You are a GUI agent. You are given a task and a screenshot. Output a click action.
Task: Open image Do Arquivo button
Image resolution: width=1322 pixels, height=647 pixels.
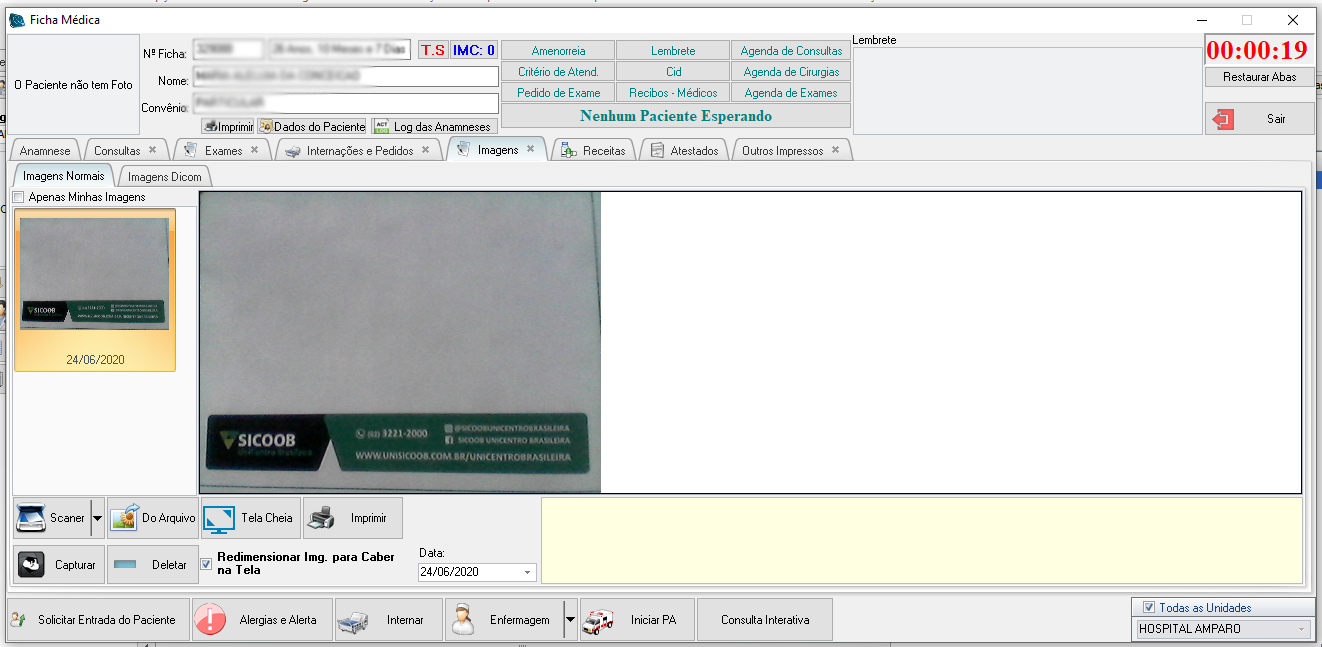click(153, 518)
